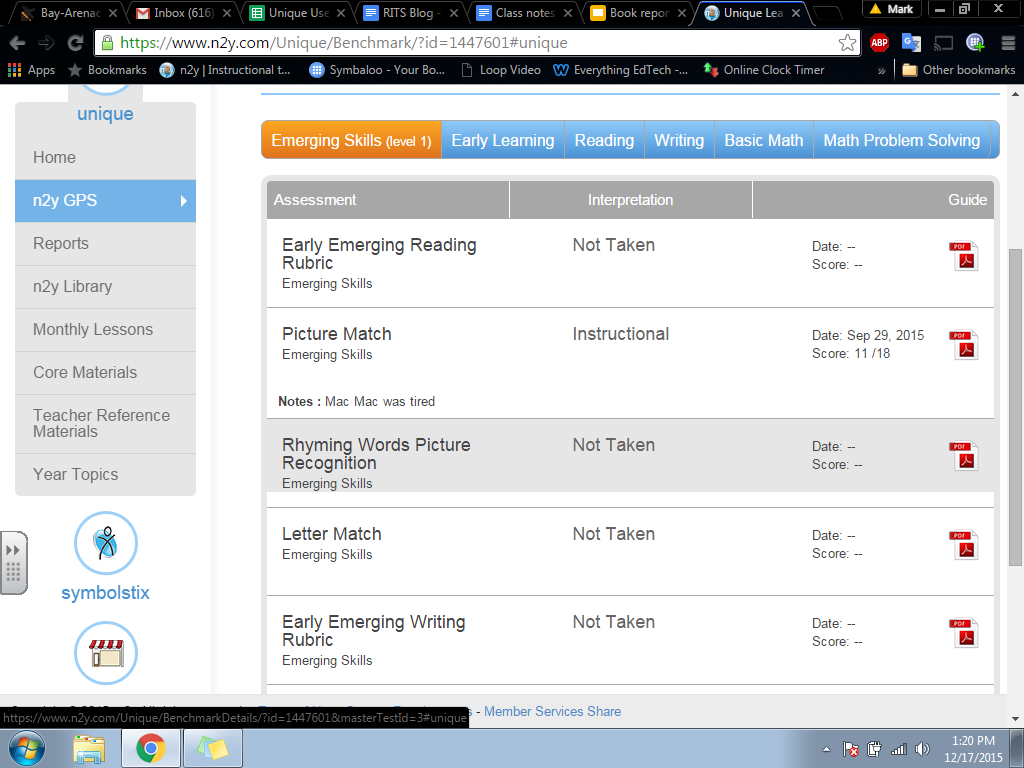The height and width of the screenshot is (768, 1024).
Task: Click the Action Center flag tray icon
Action: (850, 749)
